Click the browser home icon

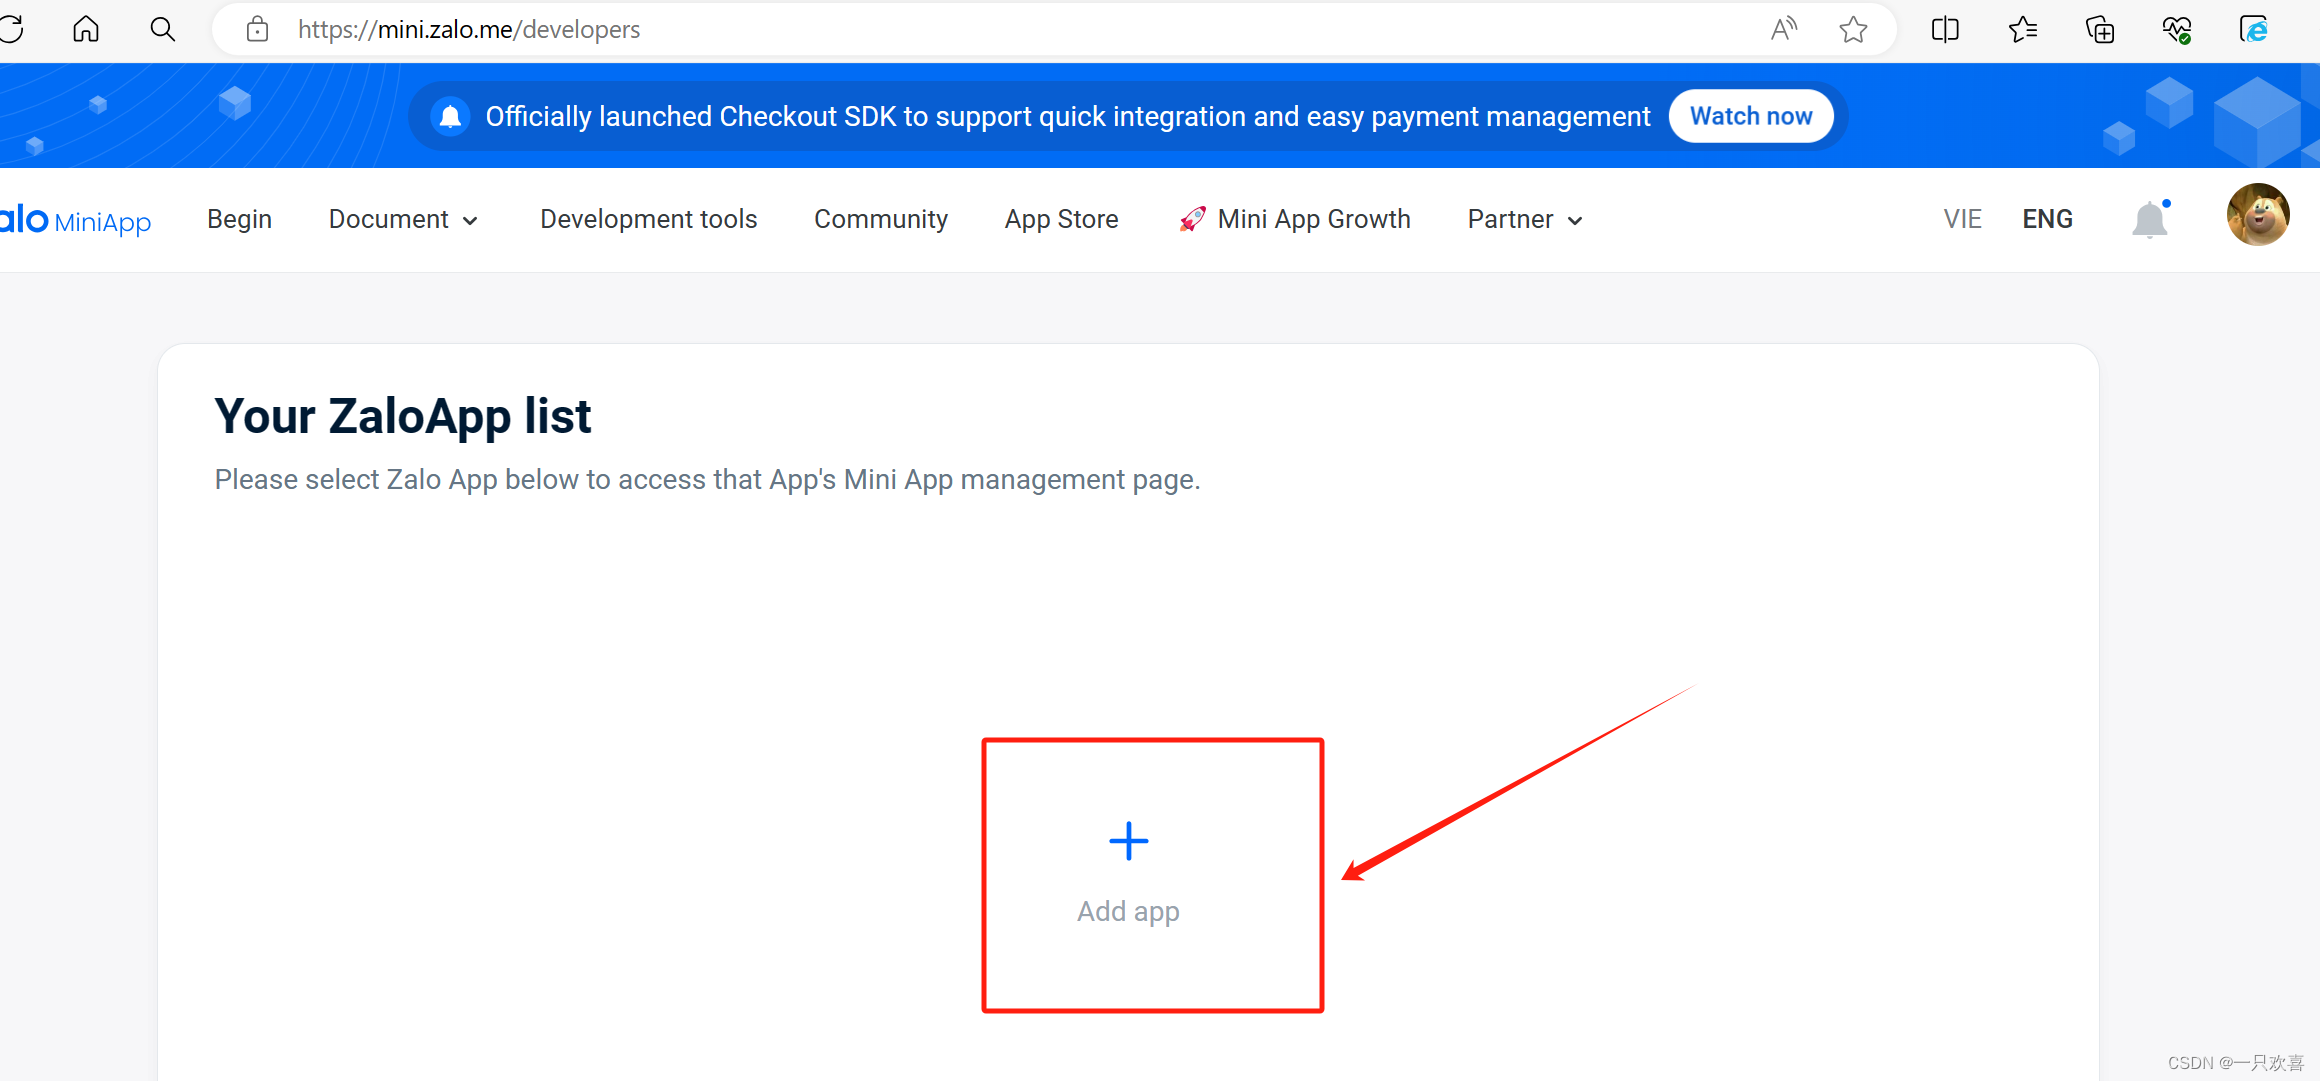[86, 29]
